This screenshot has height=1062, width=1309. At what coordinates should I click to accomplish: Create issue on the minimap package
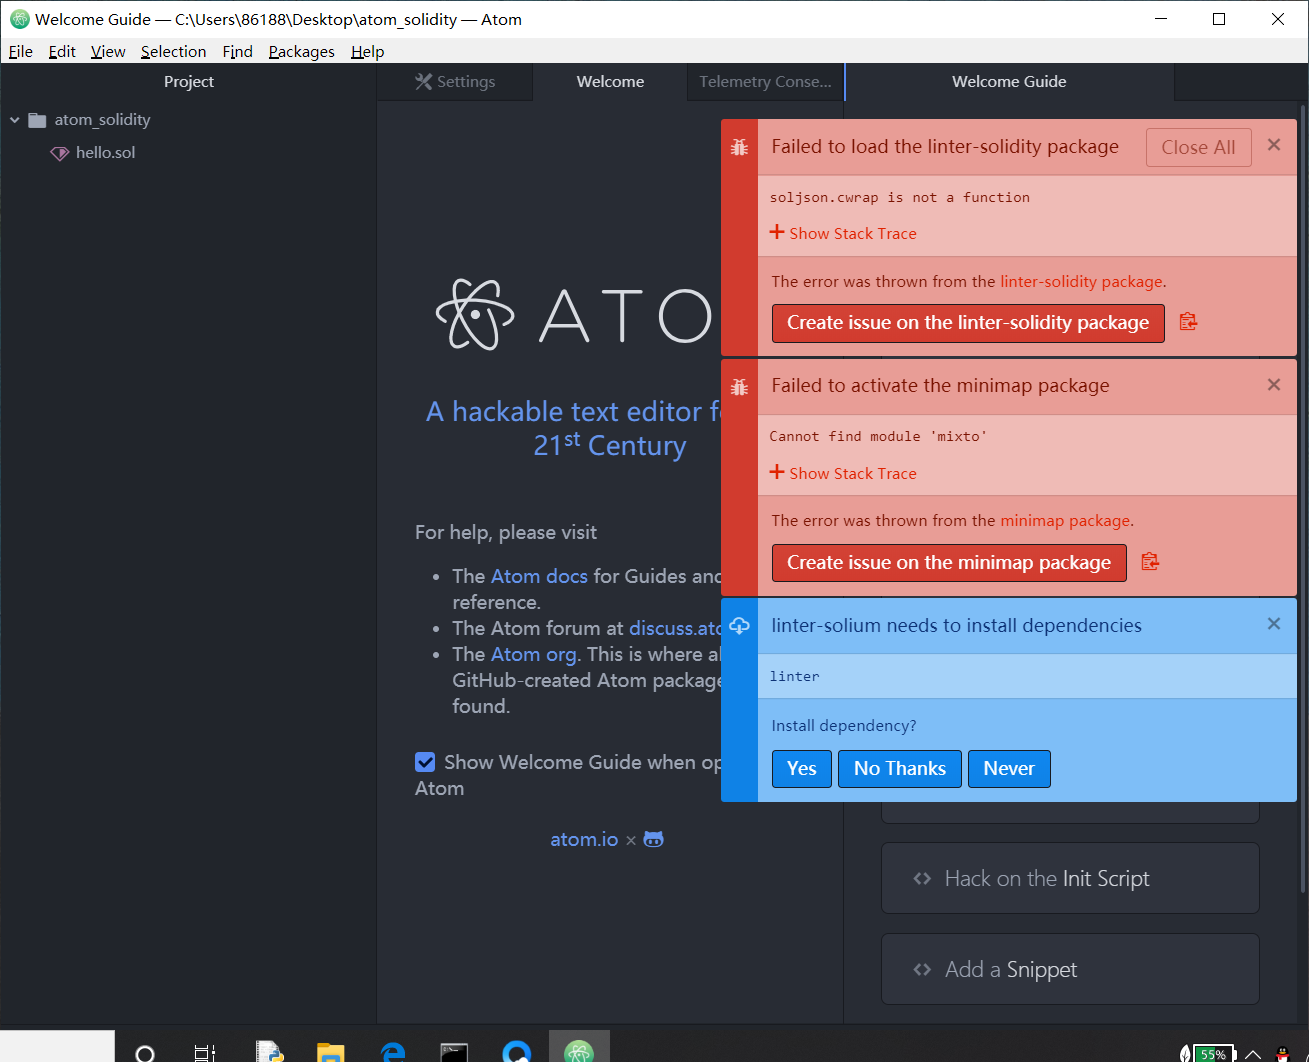(949, 563)
